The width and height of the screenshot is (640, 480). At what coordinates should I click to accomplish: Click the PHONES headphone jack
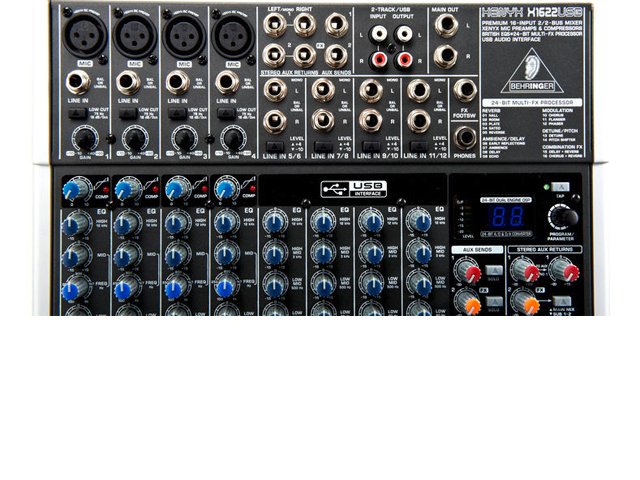click(x=465, y=138)
